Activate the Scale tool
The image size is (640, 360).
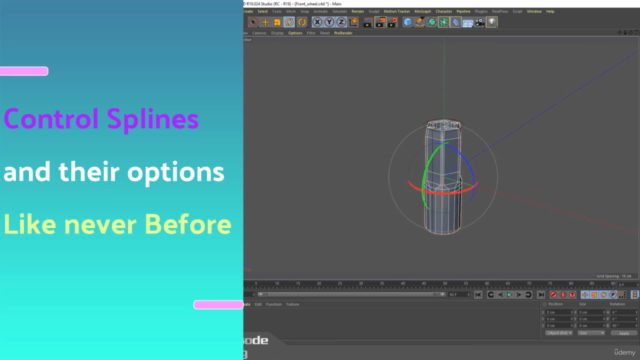point(277,22)
